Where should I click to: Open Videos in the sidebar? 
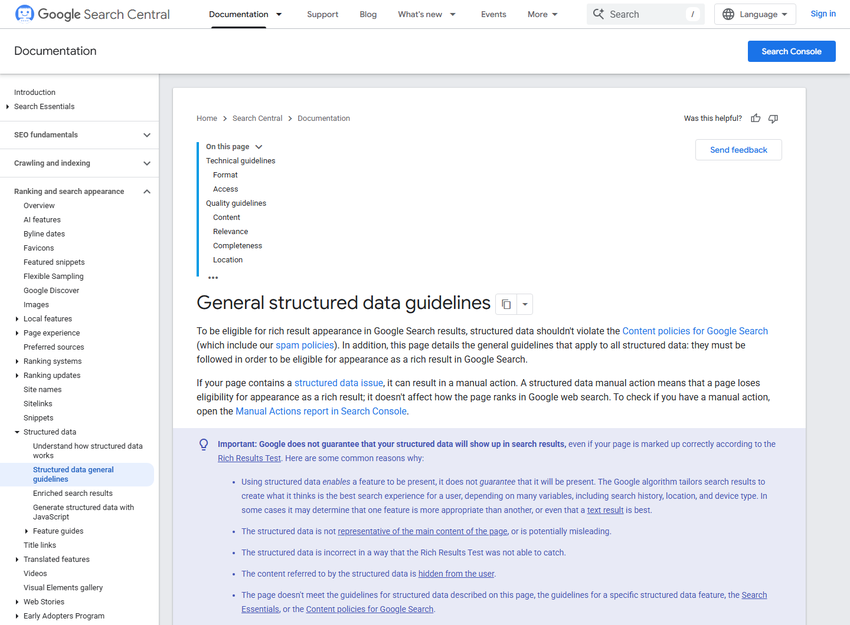[x=35, y=574]
